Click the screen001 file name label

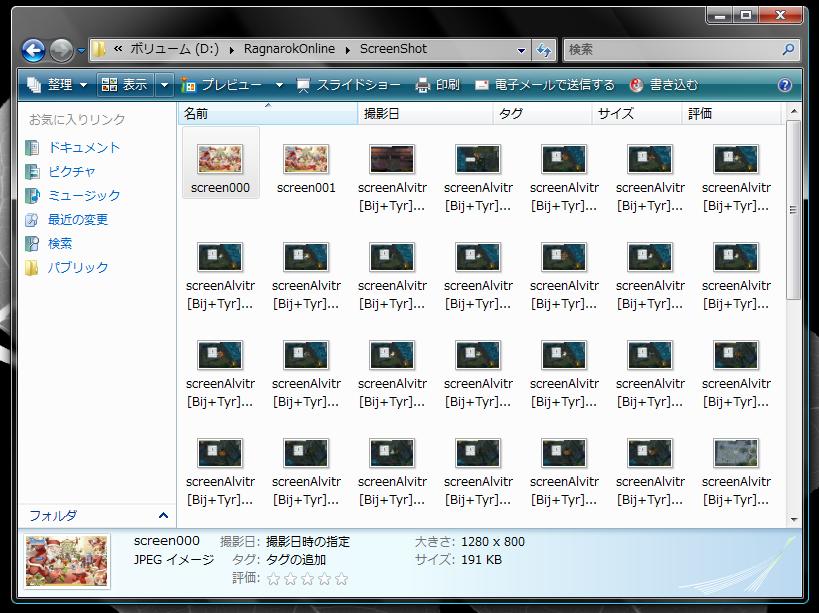click(x=306, y=187)
